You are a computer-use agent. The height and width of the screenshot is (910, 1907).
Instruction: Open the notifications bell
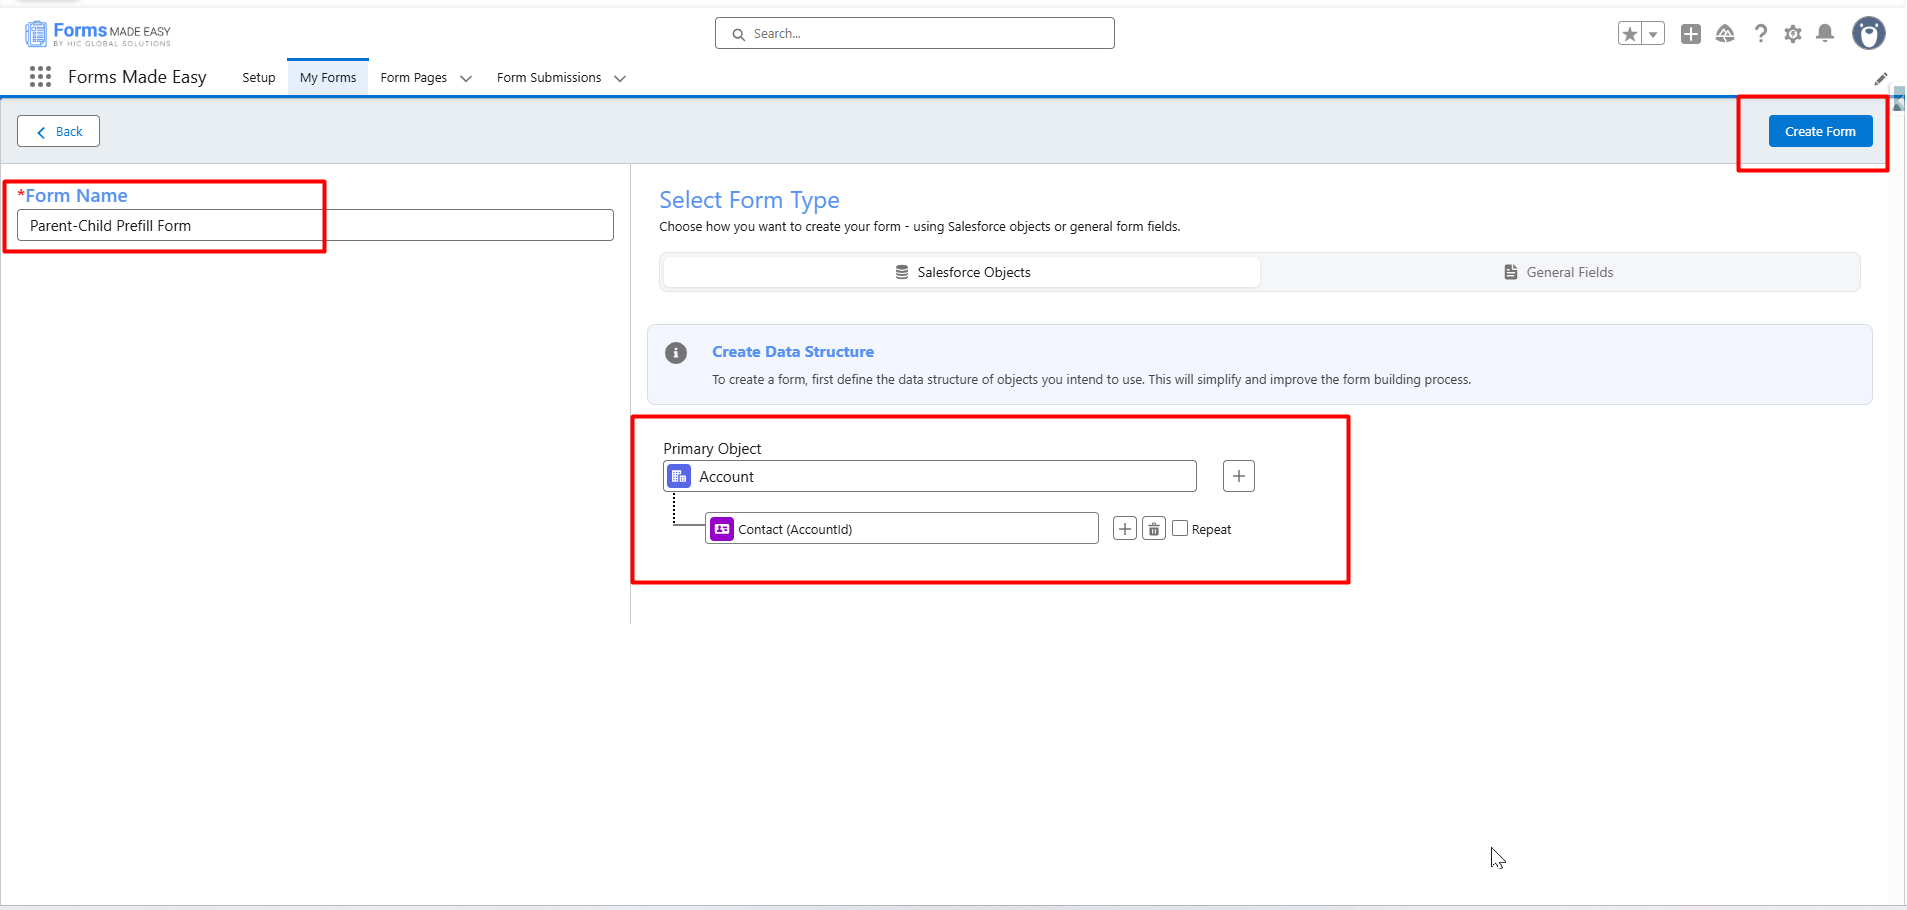pos(1825,34)
